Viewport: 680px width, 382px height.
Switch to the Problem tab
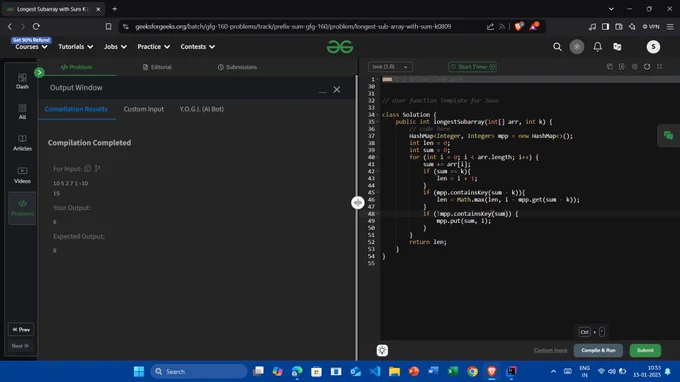[x=76, y=67]
